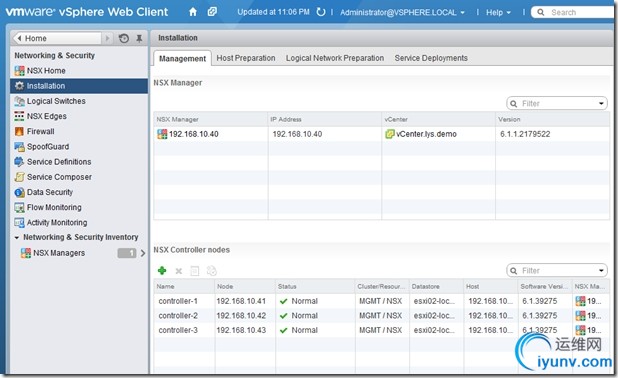Image resolution: width=618 pixels, height=378 pixels.
Task: Switch to the Host Preparation tab
Action: coord(246,58)
